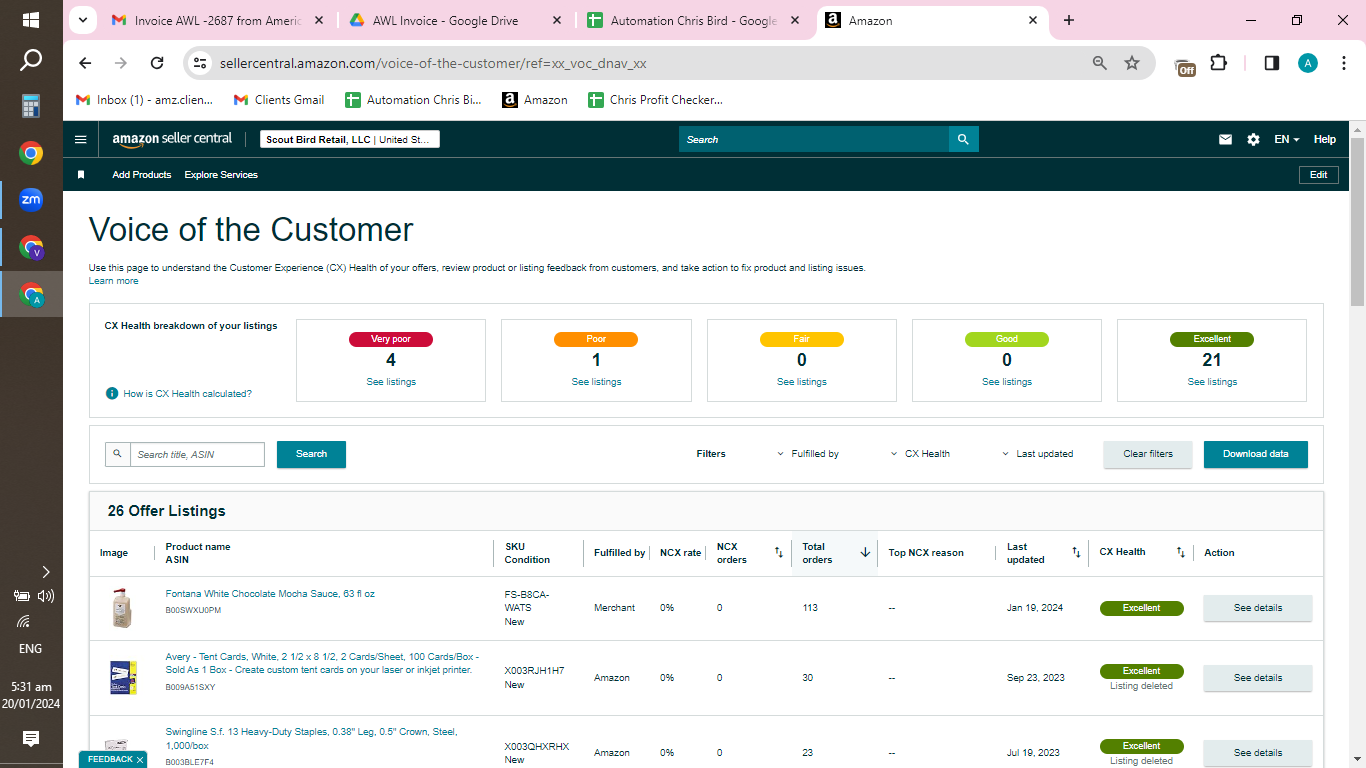Screen dimensions: 1366x768
Task: Click the Edit button in the top bar
Action: point(1319,175)
